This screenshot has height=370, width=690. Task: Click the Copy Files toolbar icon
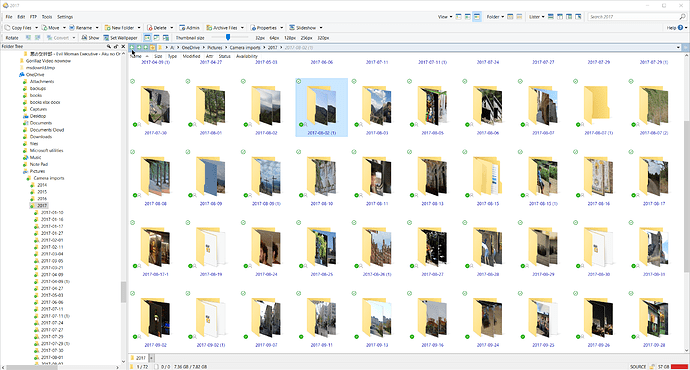click(x=7, y=28)
